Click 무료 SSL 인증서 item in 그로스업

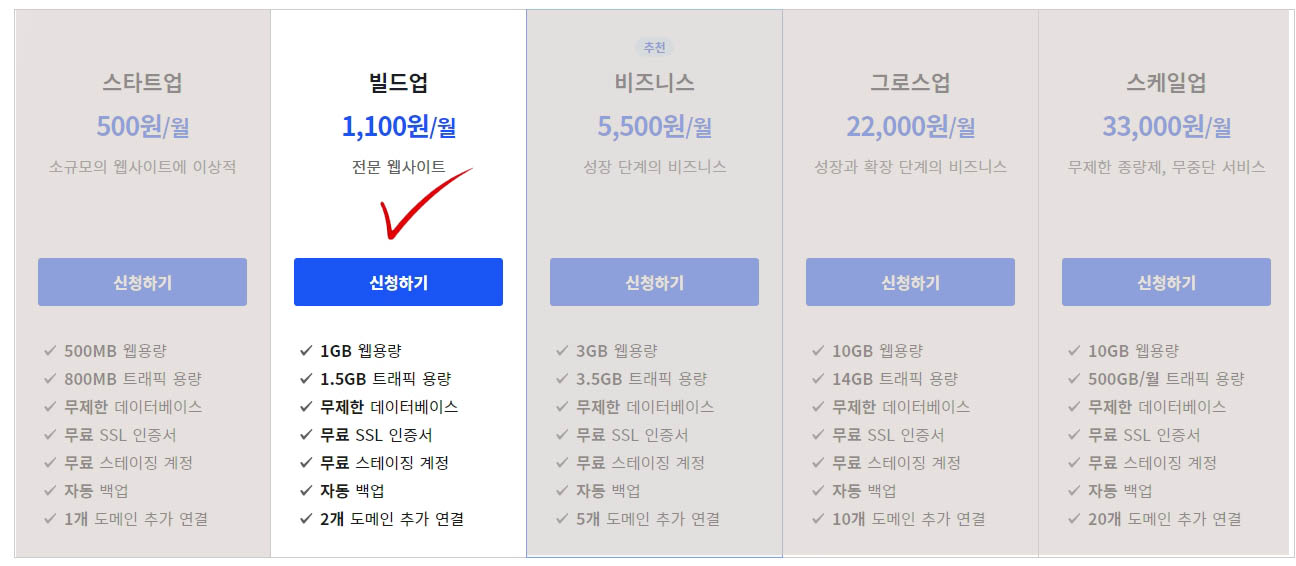pyautogui.click(x=888, y=435)
